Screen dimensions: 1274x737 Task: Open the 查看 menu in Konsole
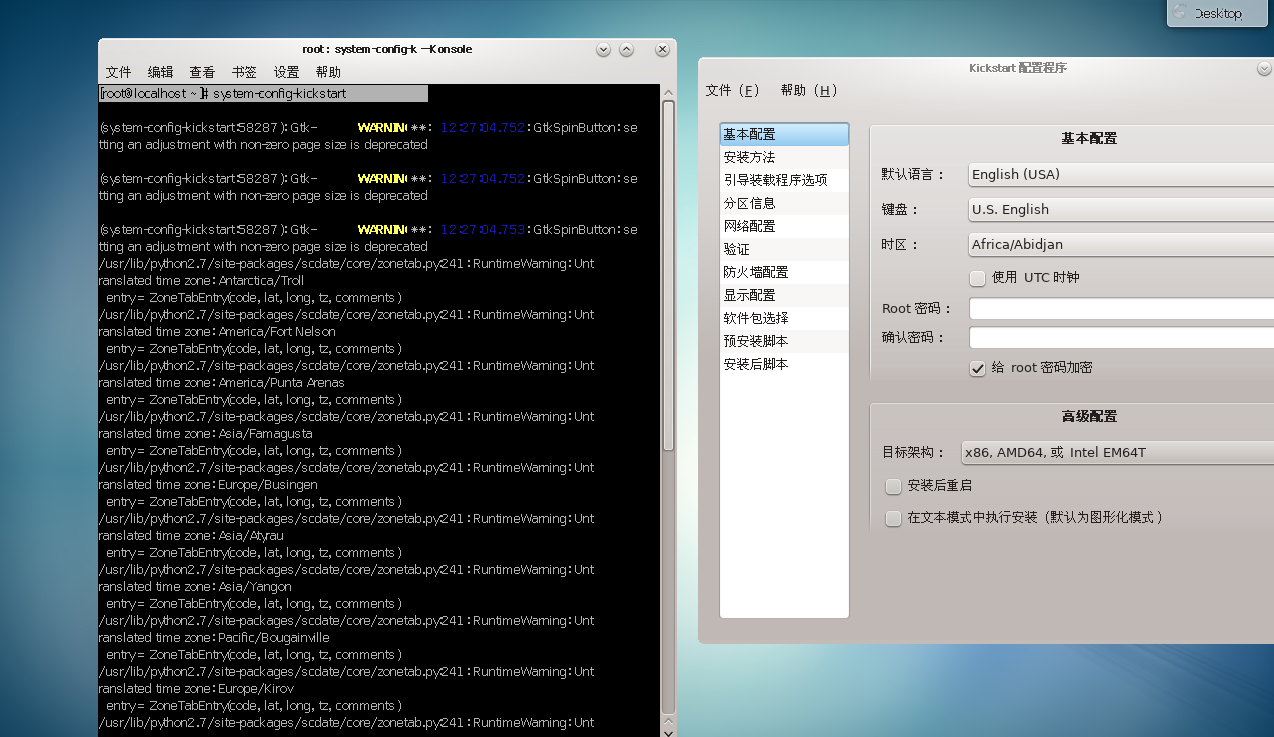click(x=202, y=72)
